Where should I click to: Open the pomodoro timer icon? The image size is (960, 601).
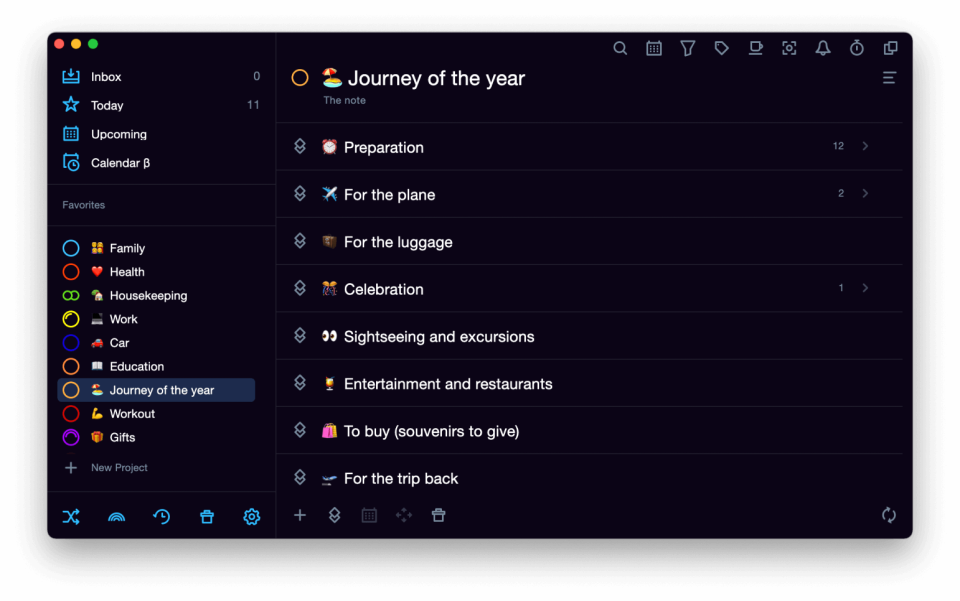[x=856, y=47]
